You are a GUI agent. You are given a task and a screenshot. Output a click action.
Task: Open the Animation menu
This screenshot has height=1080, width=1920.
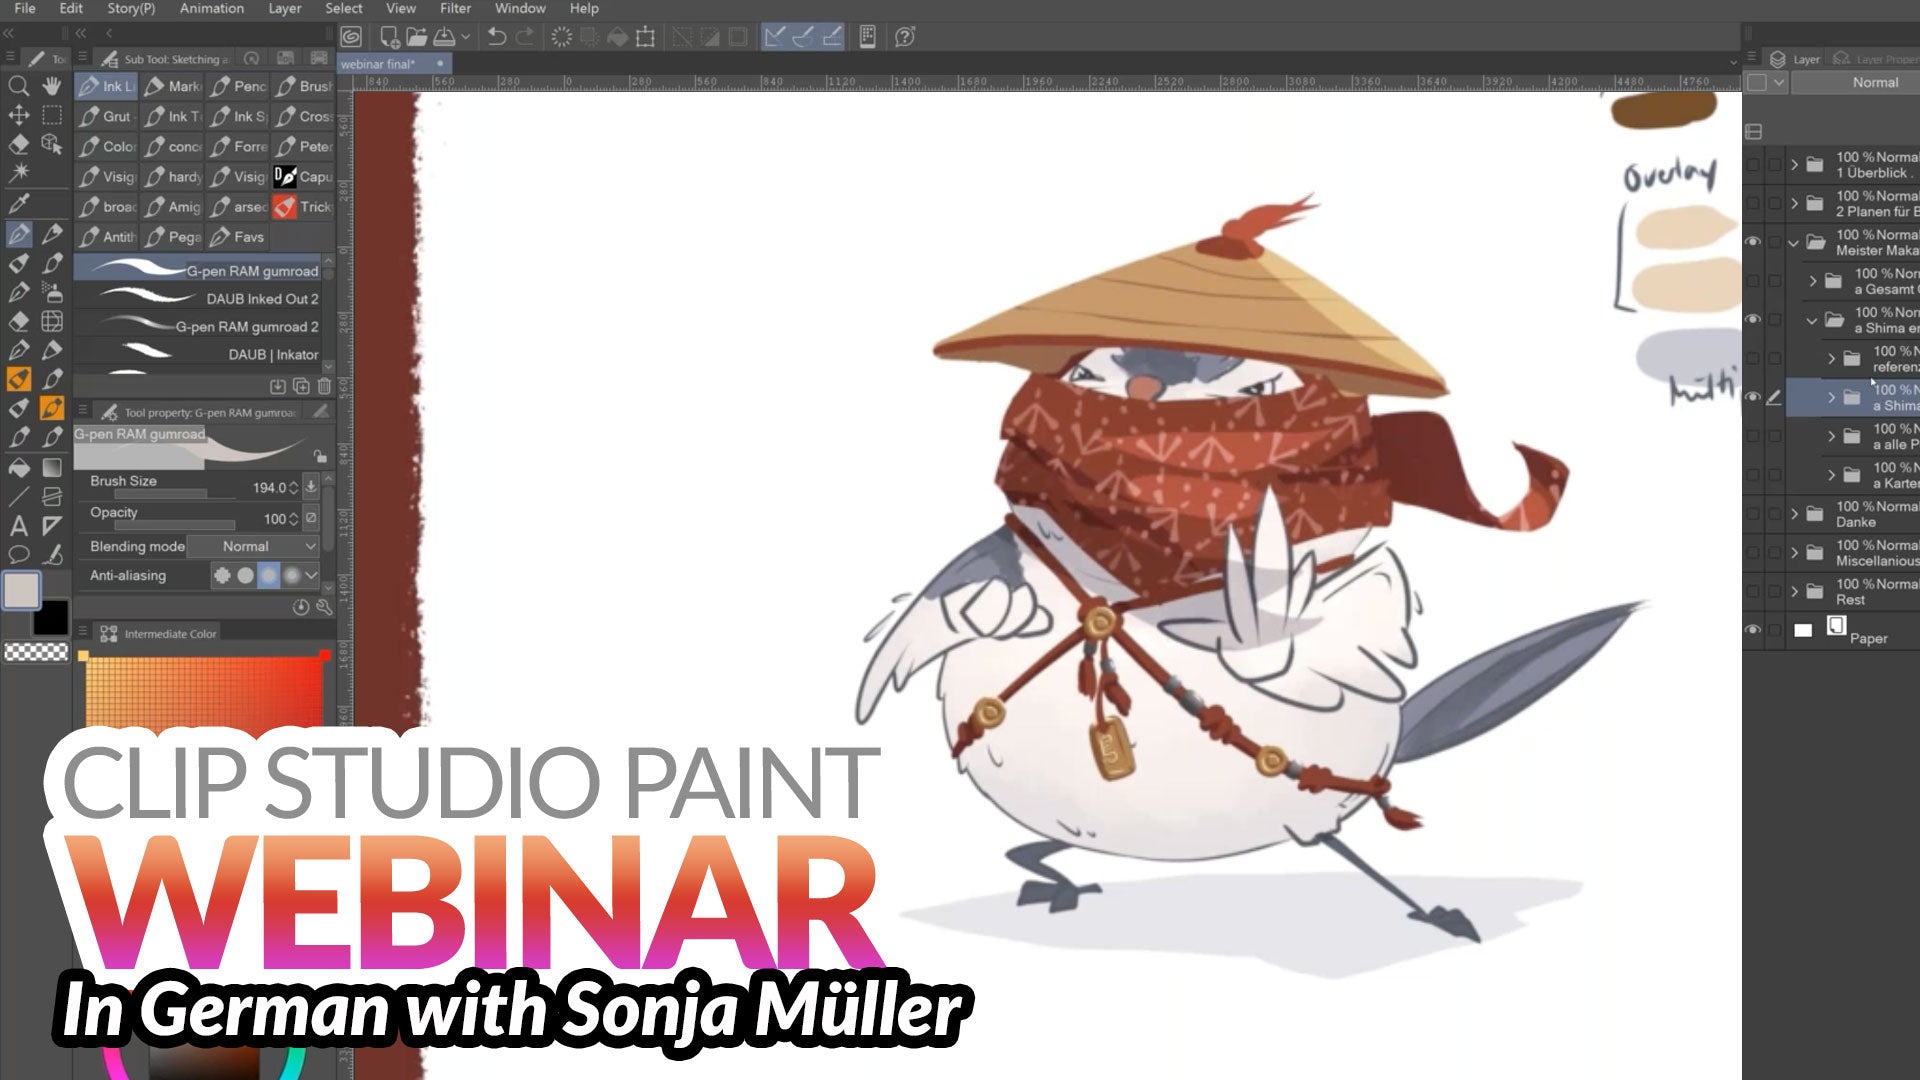click(212, 8)
